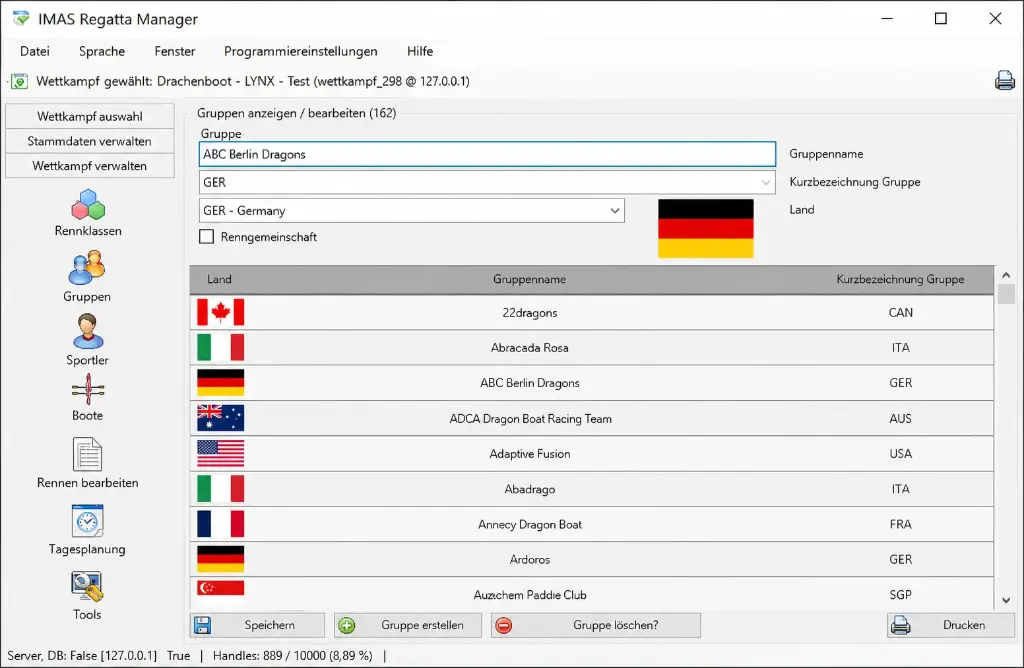Open the Sportler section icon

(x=88, y=331)
